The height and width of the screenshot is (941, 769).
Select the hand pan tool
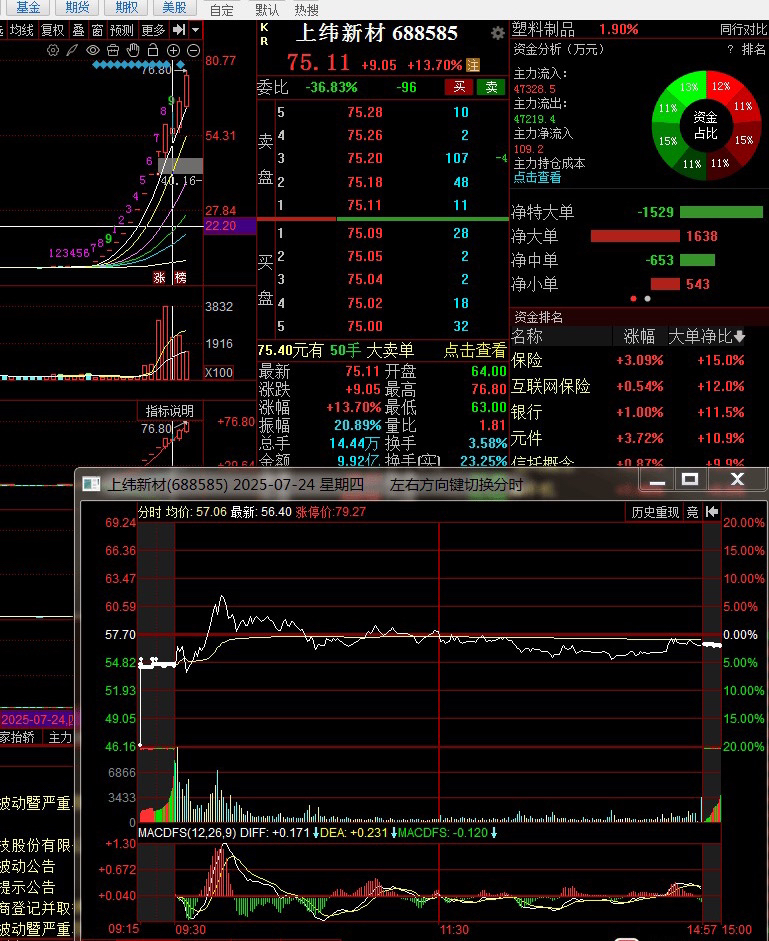[x=133, y=50]
